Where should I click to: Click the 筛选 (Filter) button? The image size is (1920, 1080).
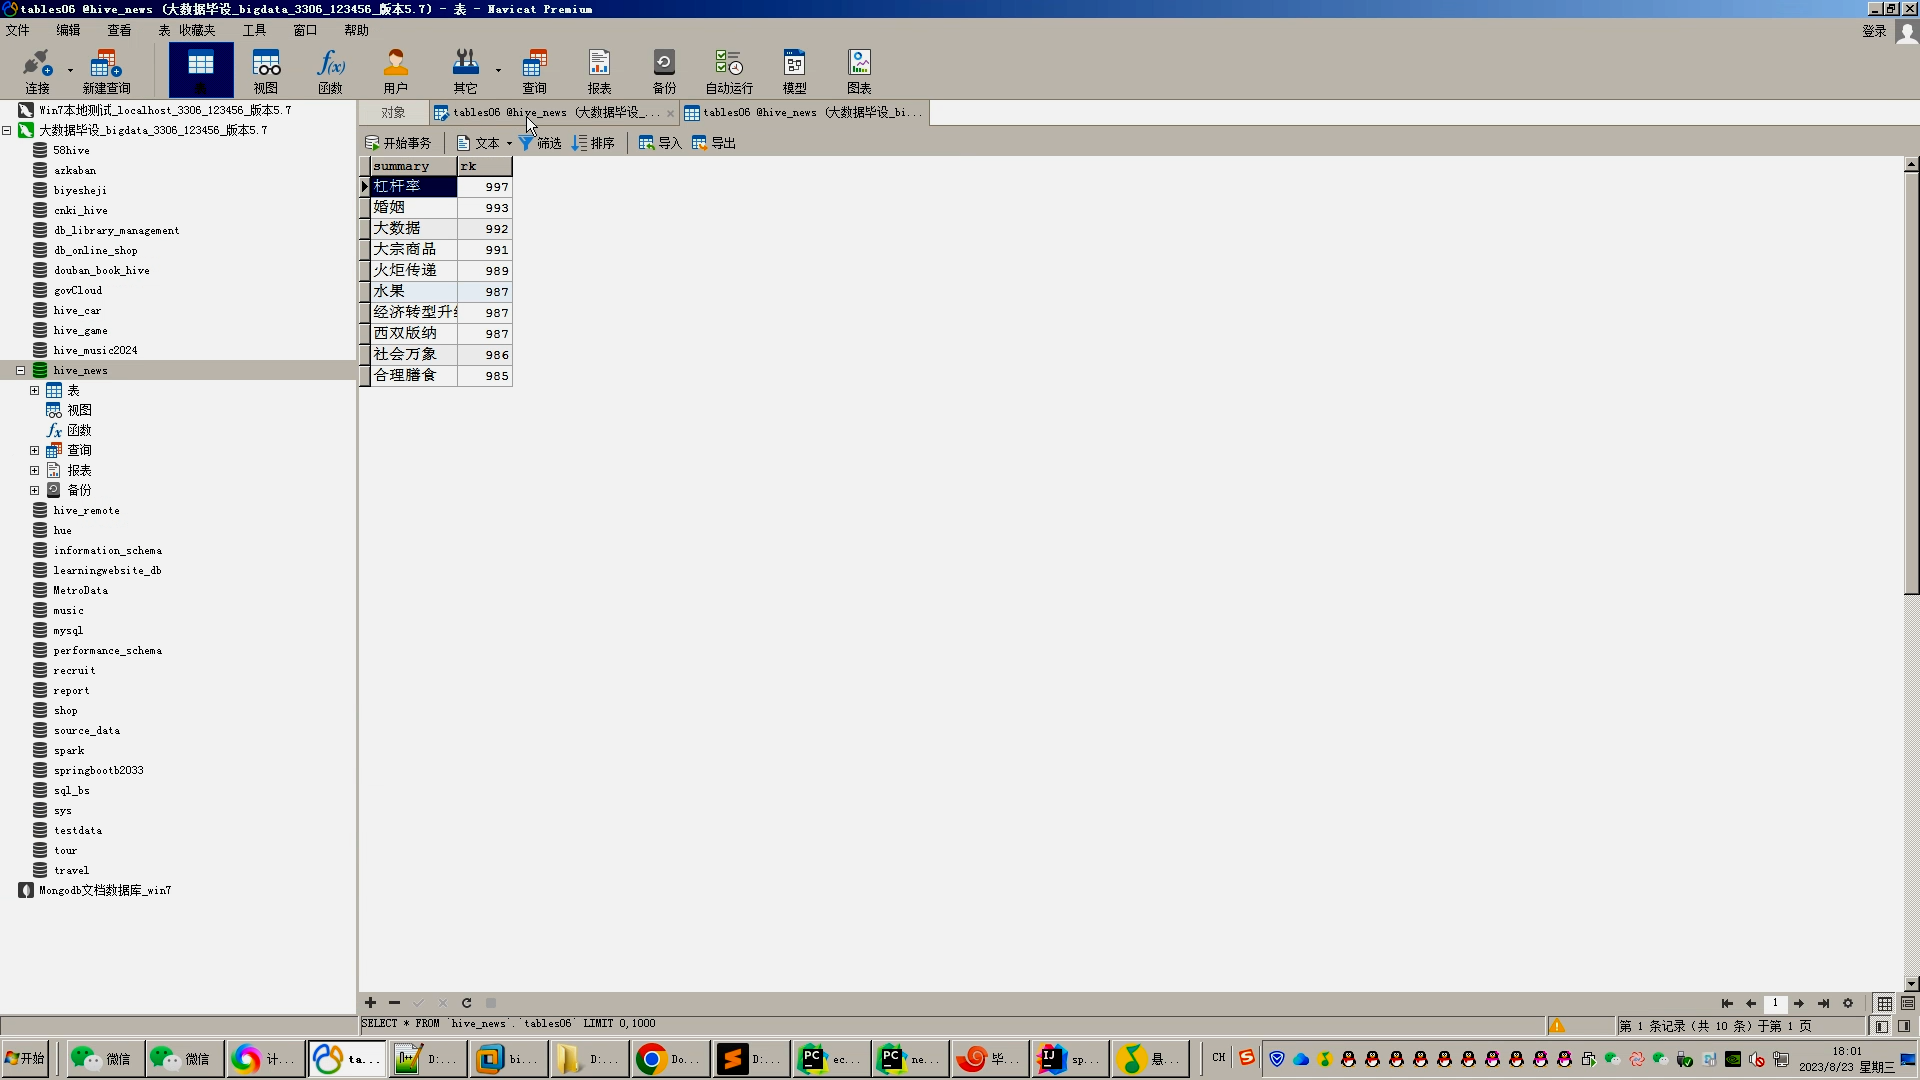point(540,143)
